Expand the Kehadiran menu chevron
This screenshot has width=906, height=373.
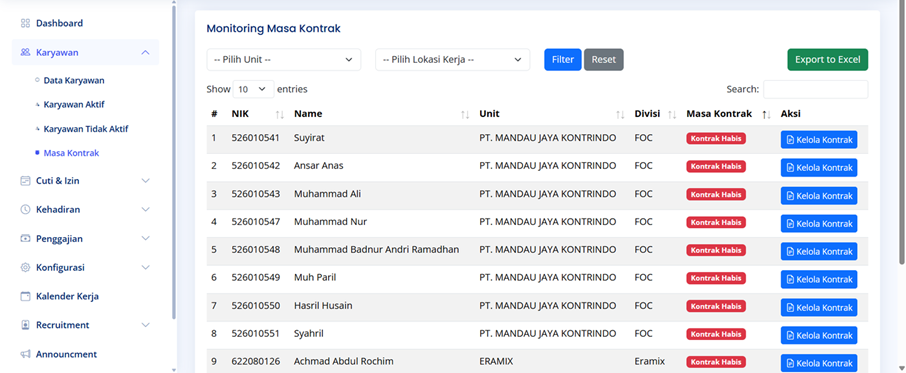click(146, 210)
